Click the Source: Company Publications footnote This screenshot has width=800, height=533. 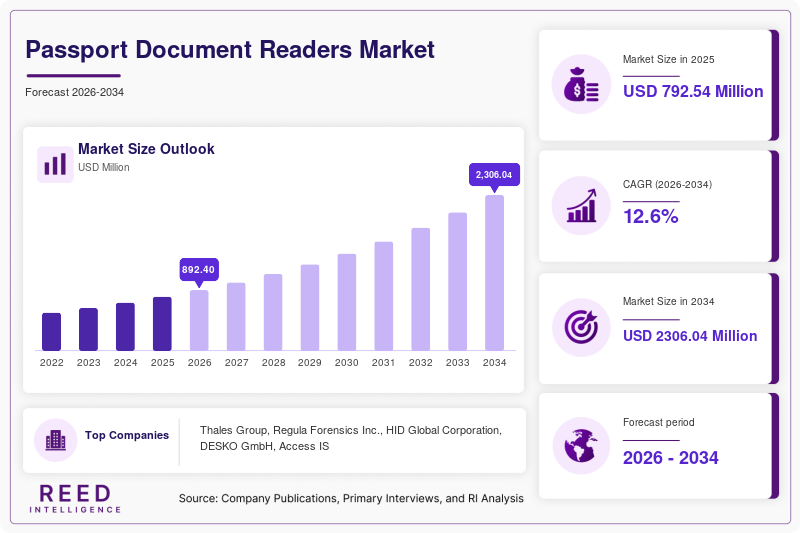point(351,498)
